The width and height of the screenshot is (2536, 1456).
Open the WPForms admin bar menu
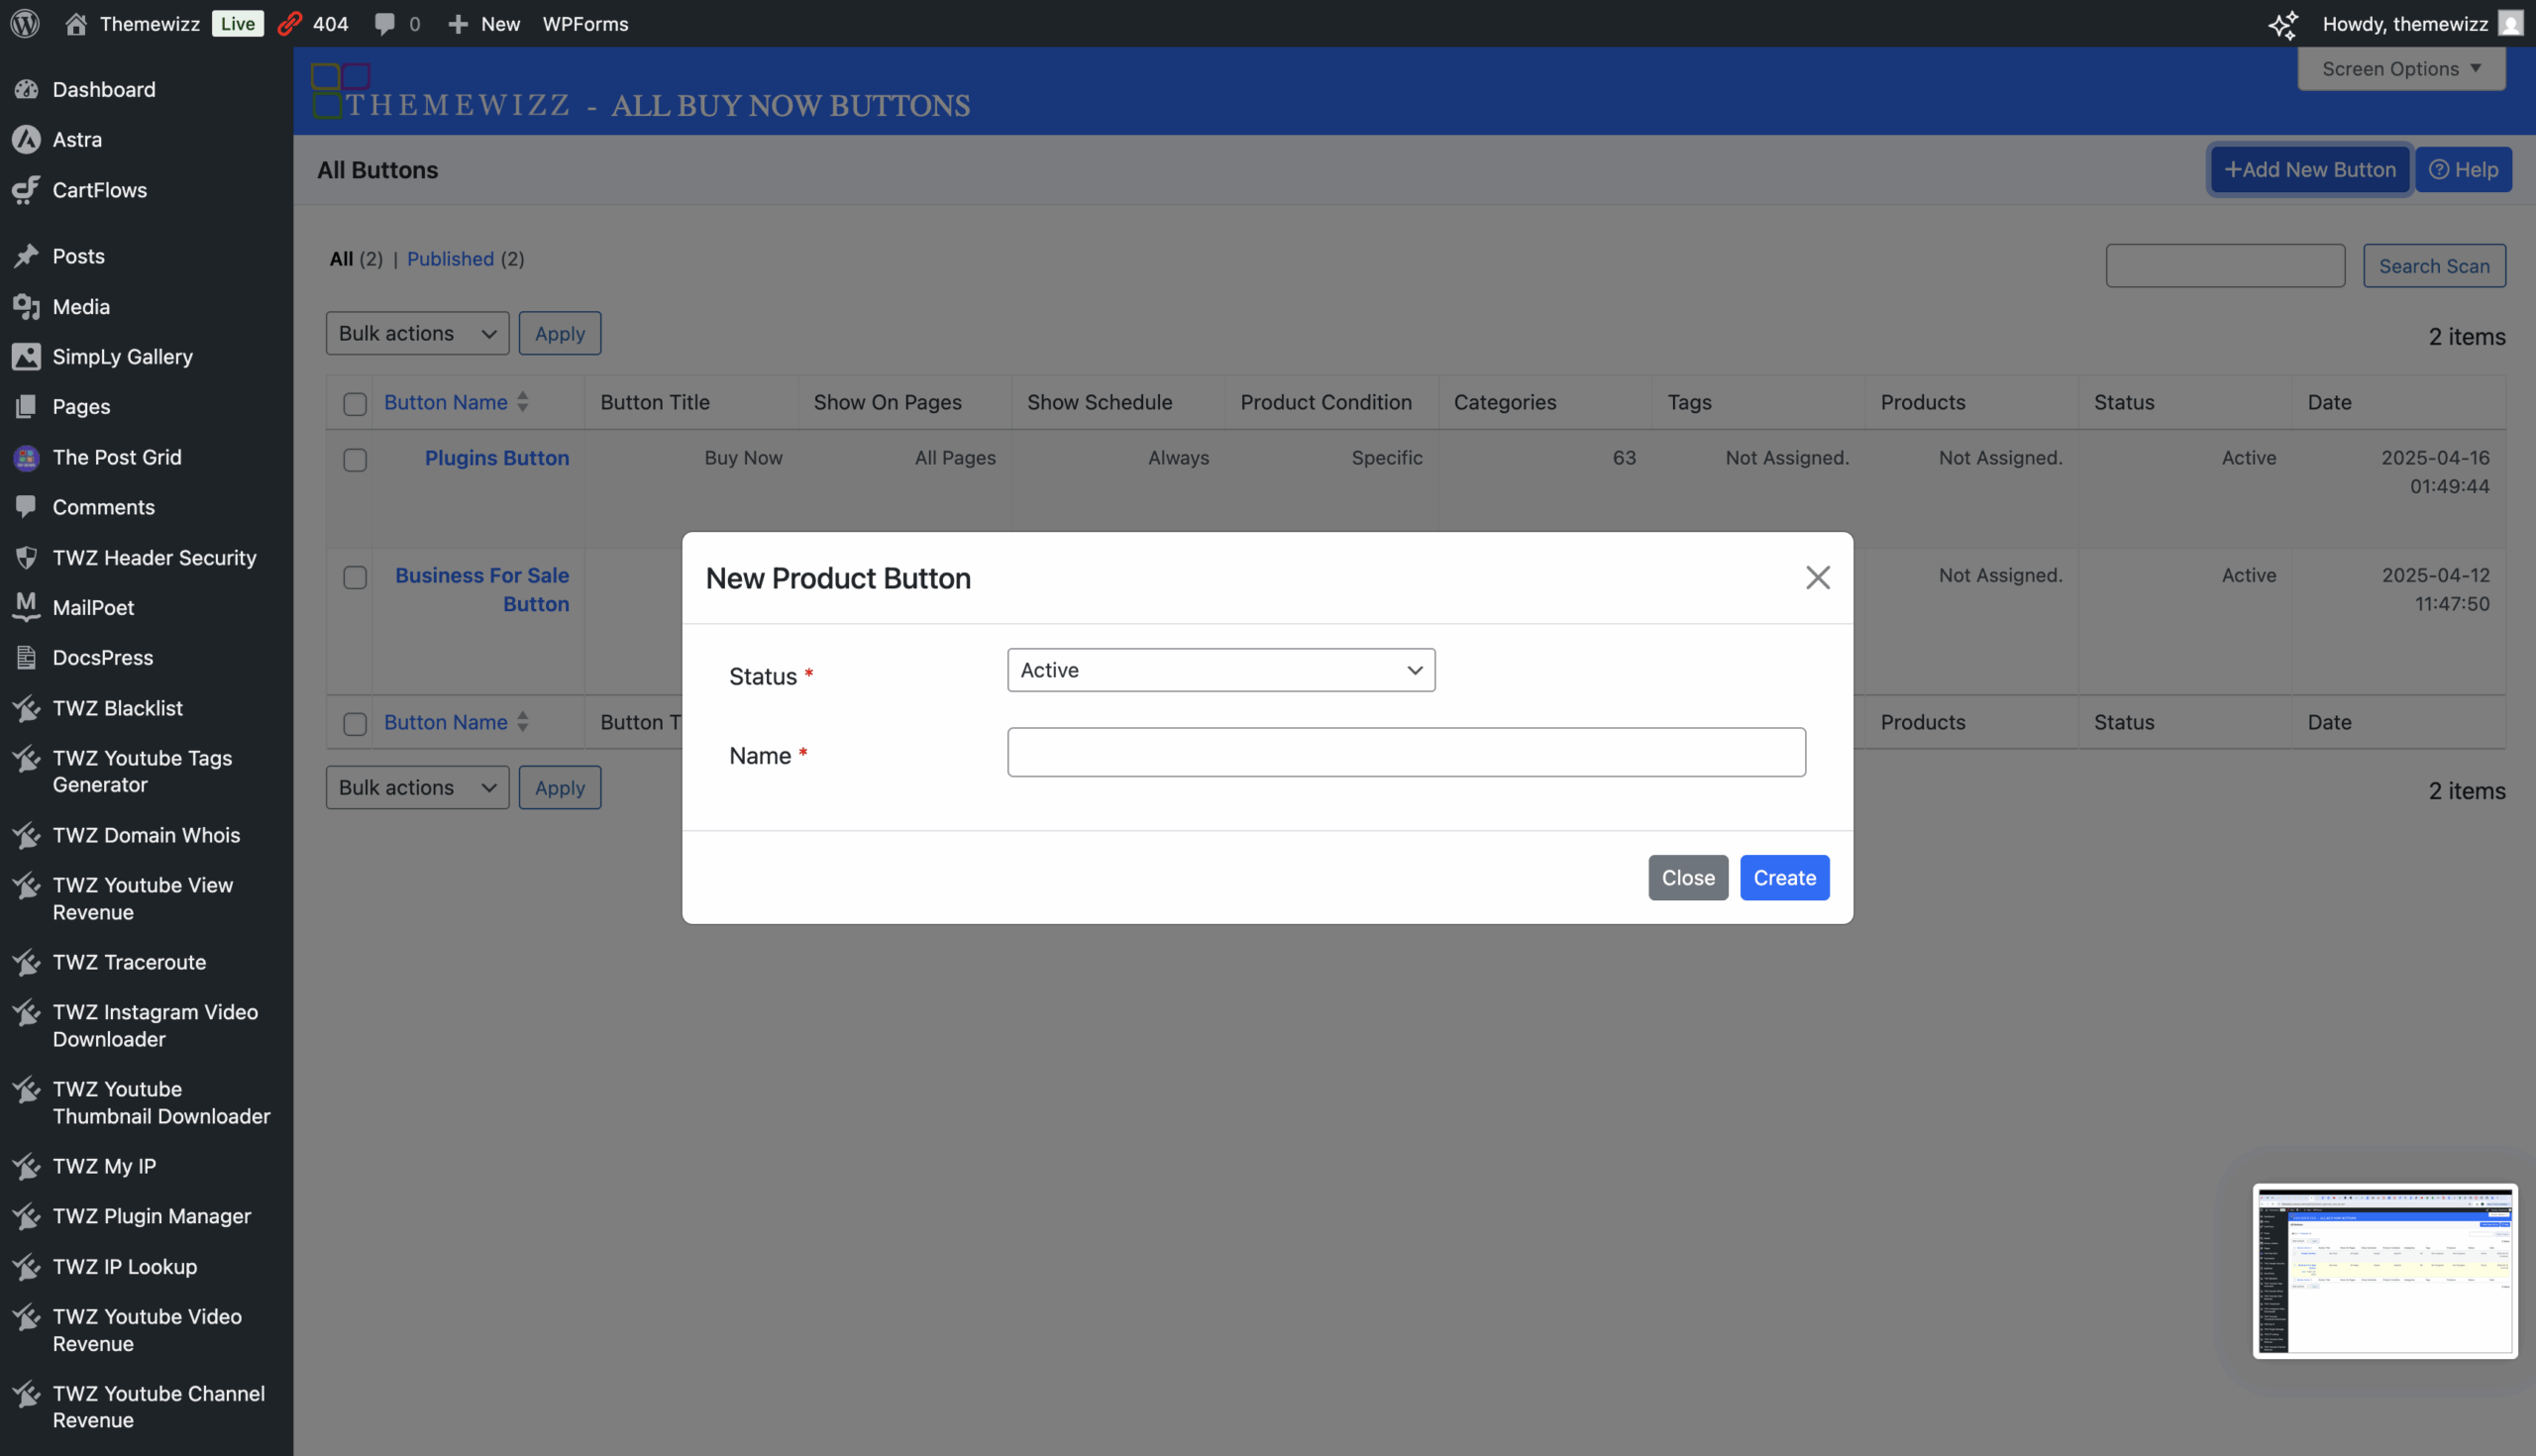(585, 23)
